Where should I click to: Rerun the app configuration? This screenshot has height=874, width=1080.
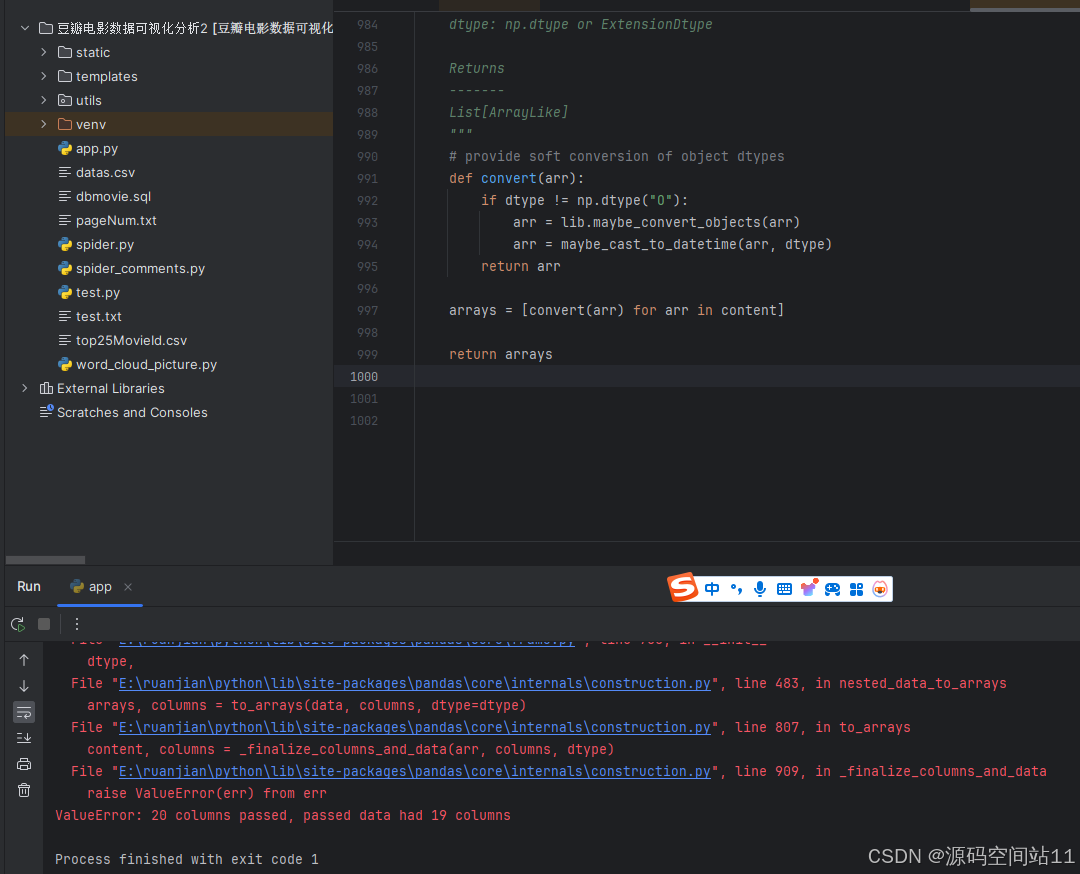click(x=17, y=623)
